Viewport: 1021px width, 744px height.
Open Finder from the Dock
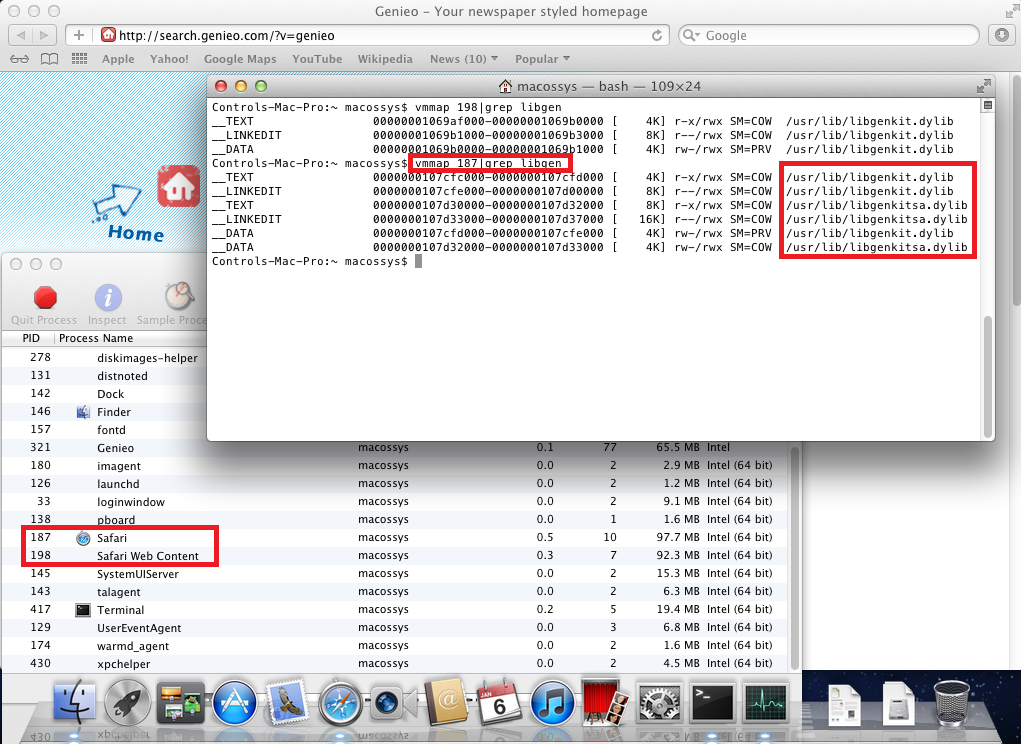(x=74, y=702)
